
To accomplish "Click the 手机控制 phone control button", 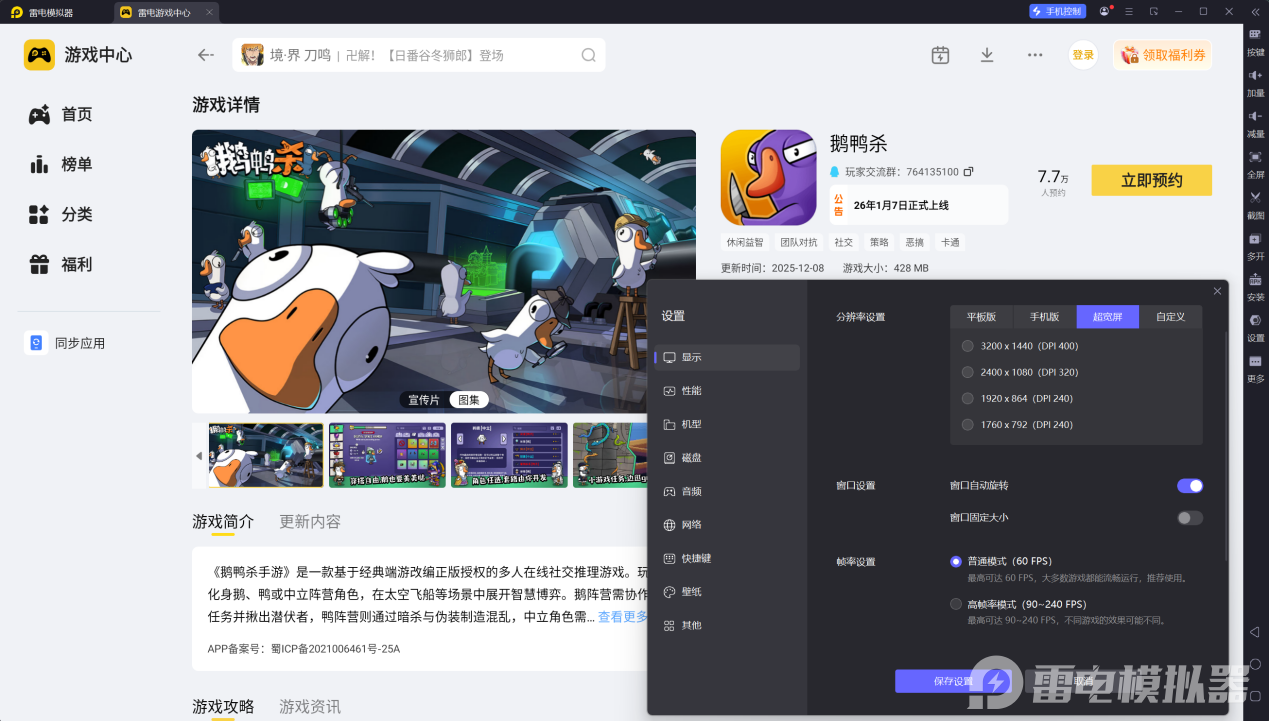I will [1057, 11].
